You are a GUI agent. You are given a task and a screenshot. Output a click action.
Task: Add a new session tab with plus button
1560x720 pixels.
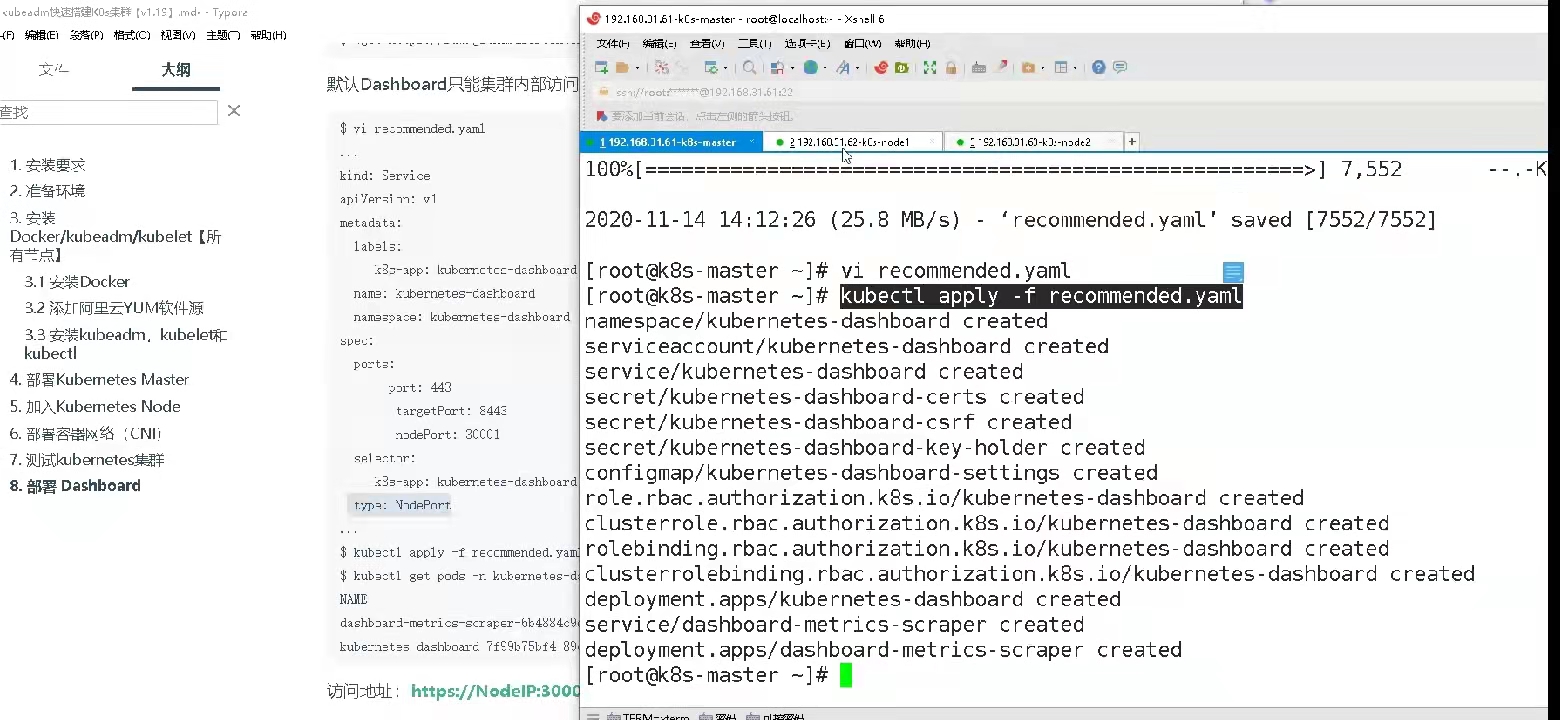pyautogui.click(x=1132, y=142)
